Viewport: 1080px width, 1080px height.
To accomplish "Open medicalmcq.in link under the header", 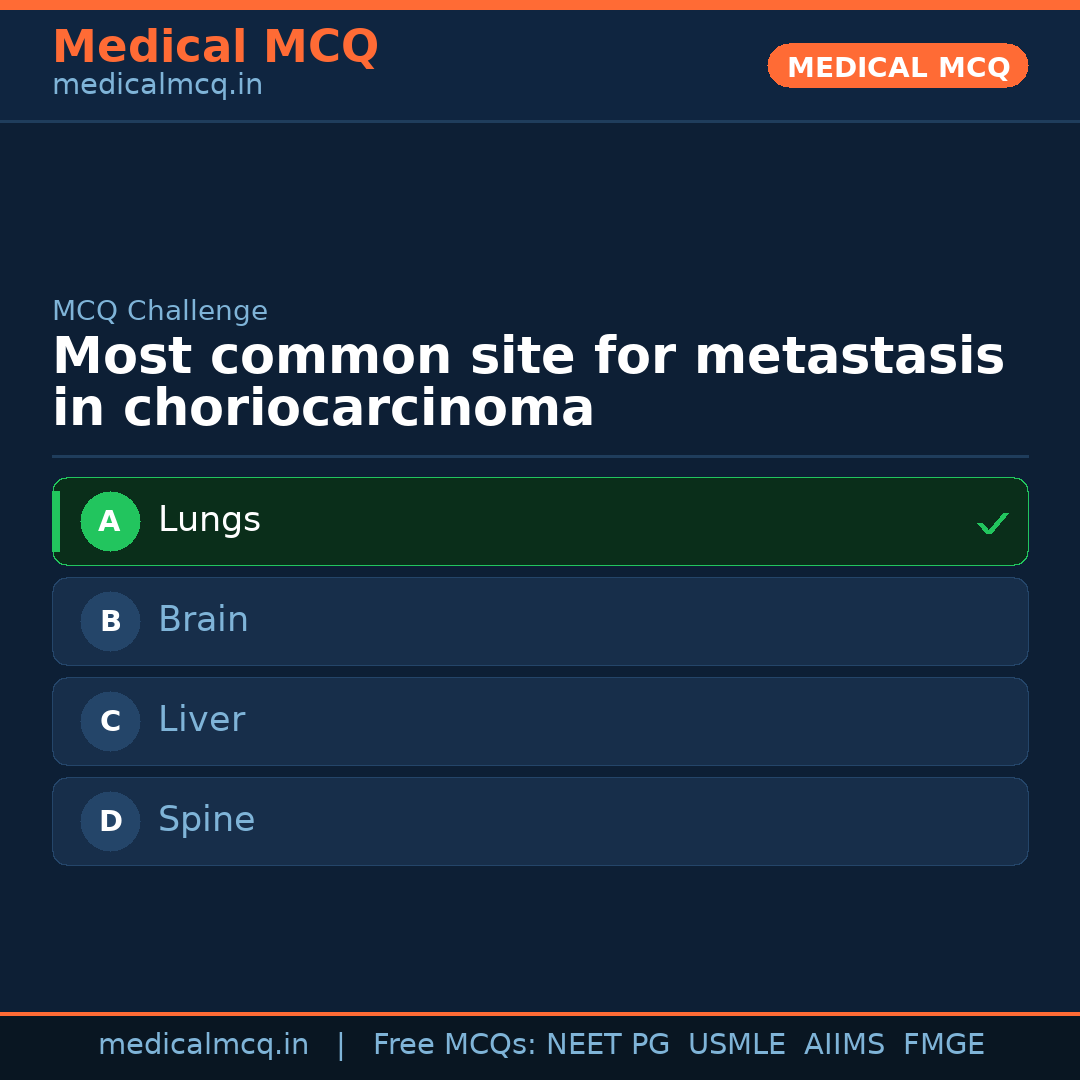I will (x=157, y=86).
